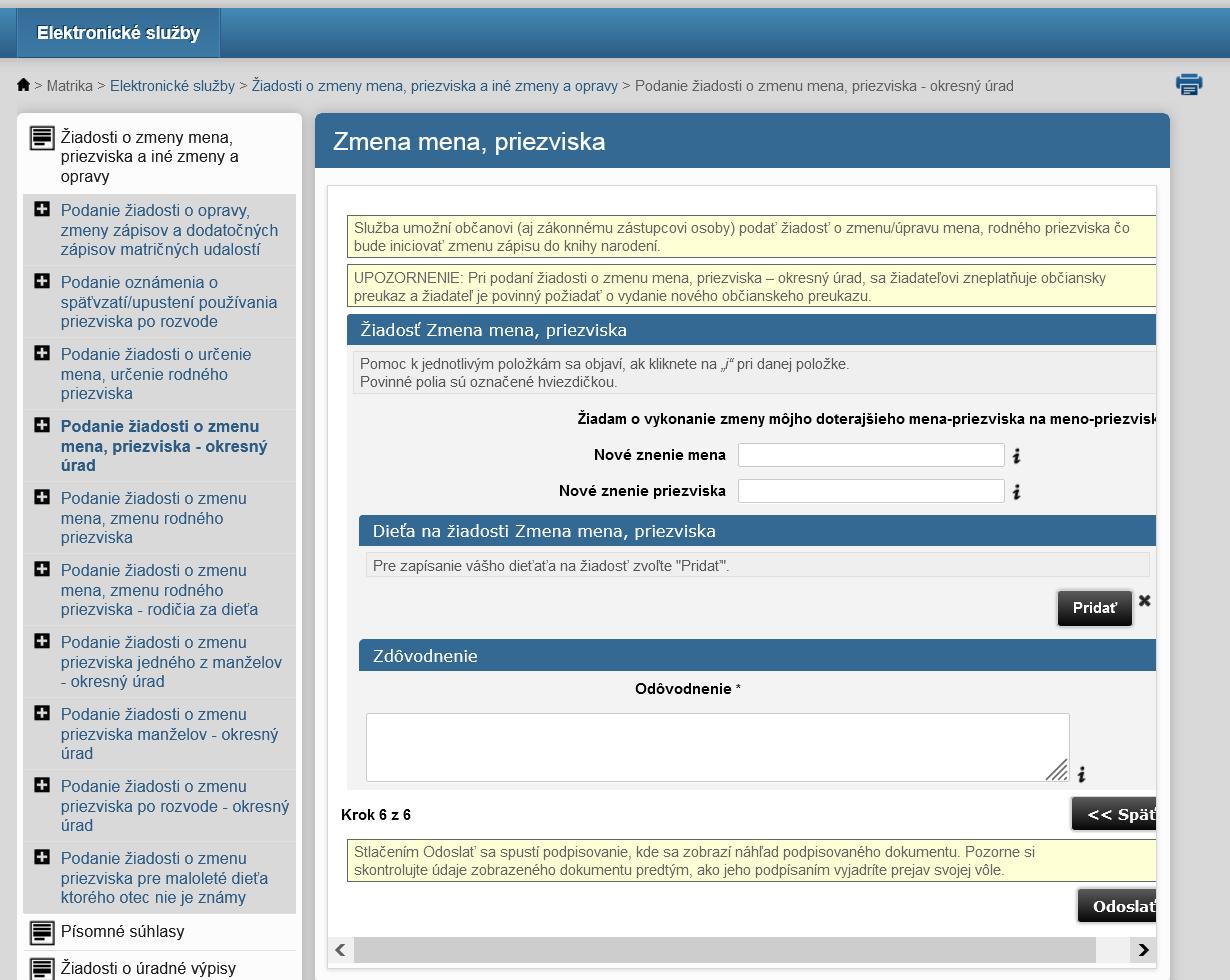Click the Matrika breadcrumb link
This screenshot has width=1230, height=980.
tap(69, 86)
